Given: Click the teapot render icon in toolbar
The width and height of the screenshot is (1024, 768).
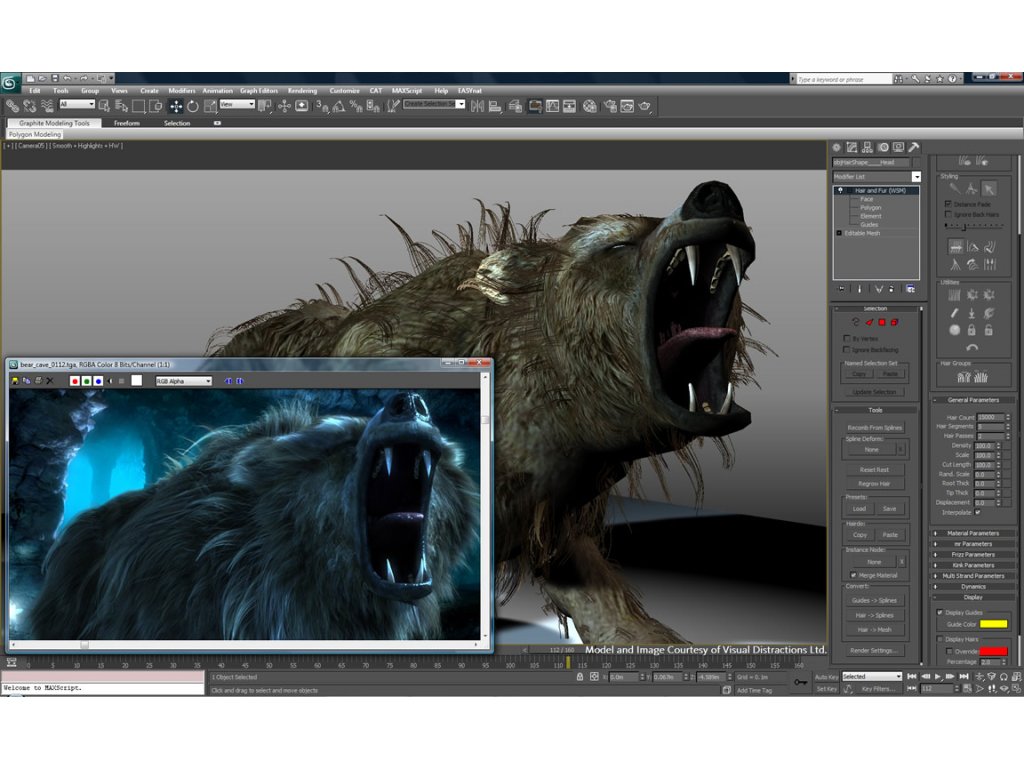Looking at the screenshot, I should tap(645, 106).
